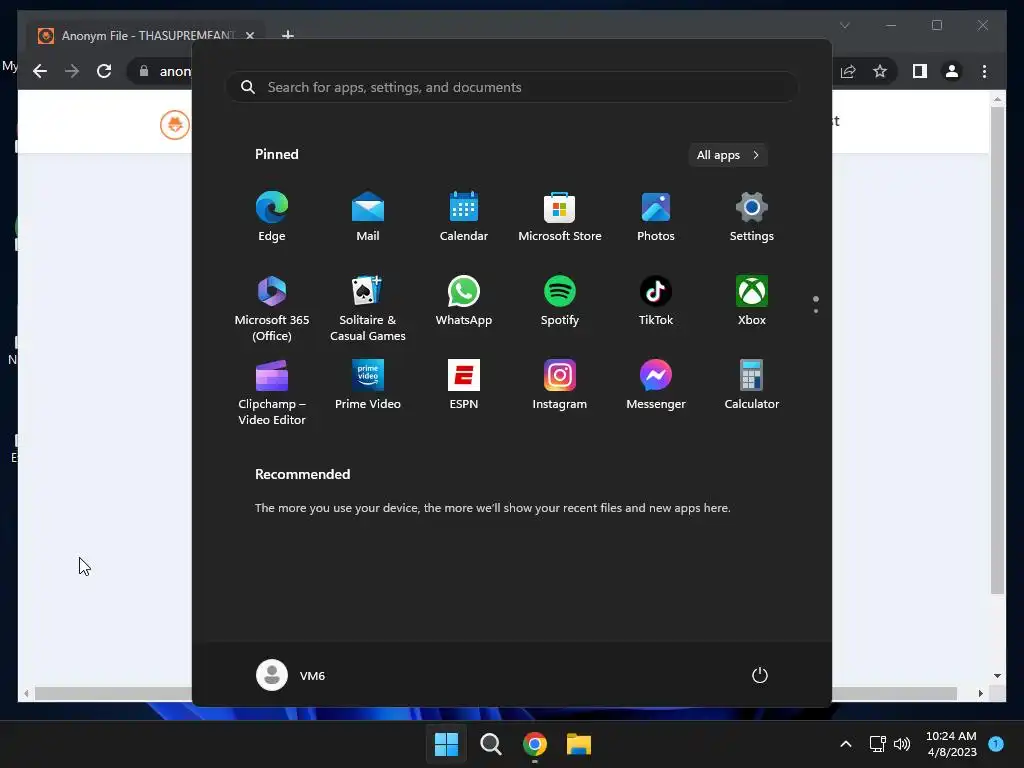View site information lock icon in Chrome
The width and height of the screenshot is (1024, 768).
(x=144, y=71)
